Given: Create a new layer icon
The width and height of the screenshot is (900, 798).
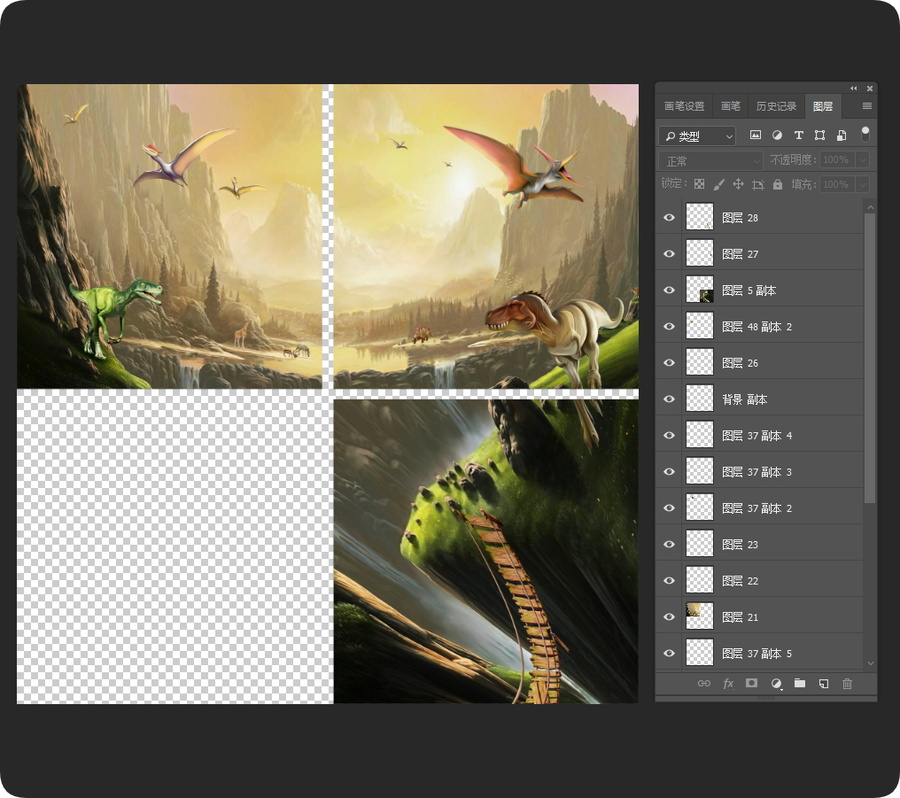Looking at the screenshot, I should coord(824,683).
